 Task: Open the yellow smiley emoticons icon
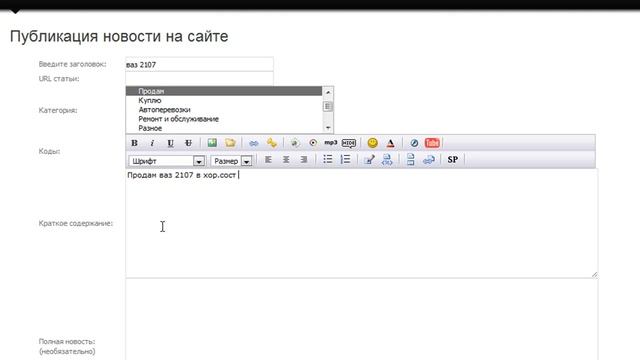pyautogui.click(x=372, y=143)
